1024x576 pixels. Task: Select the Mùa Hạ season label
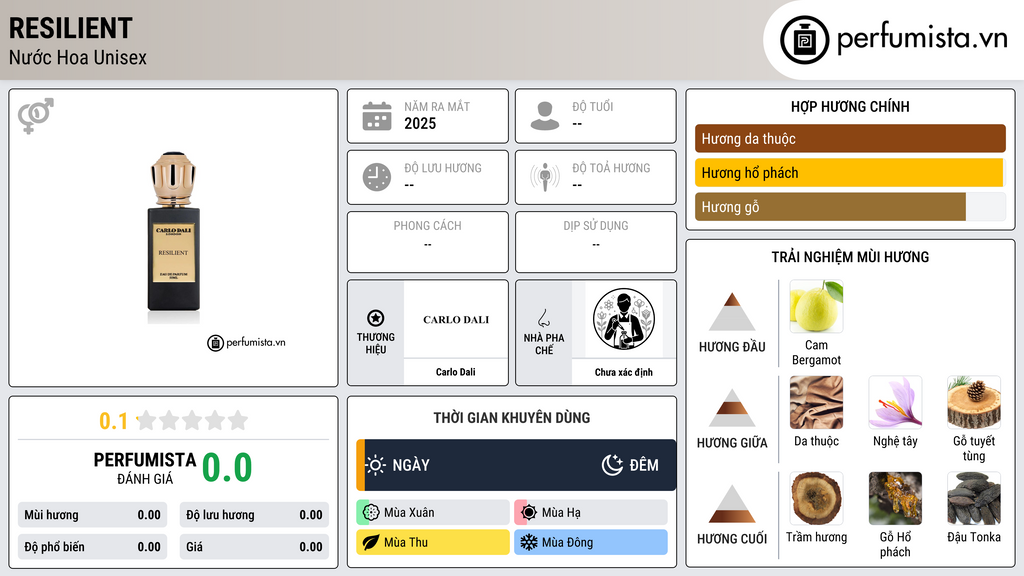tap(561, 513)
